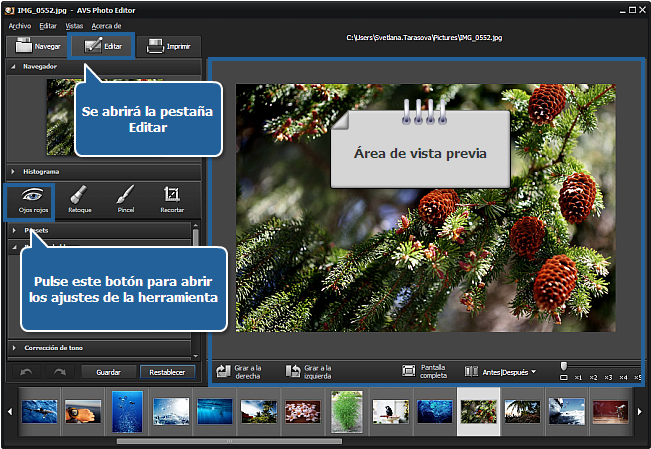The image size is (651, 449).
Task: Switch to the Navegar tab
Action: pos(37,46)
